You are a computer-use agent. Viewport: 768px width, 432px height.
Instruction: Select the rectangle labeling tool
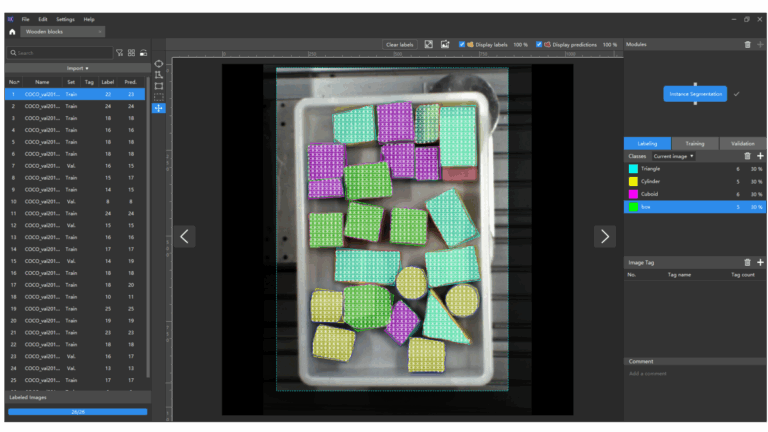click(x=159, y=86)
